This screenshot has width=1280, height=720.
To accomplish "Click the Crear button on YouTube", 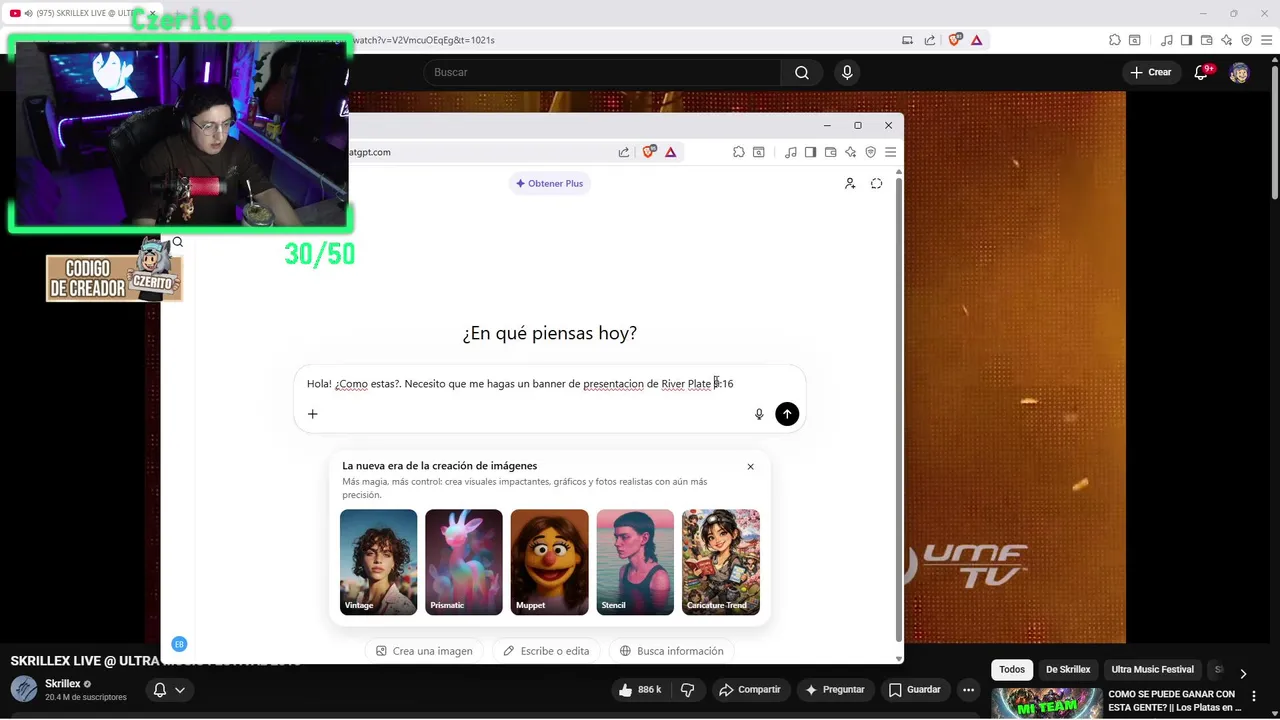I will (x=1150, y=72).
